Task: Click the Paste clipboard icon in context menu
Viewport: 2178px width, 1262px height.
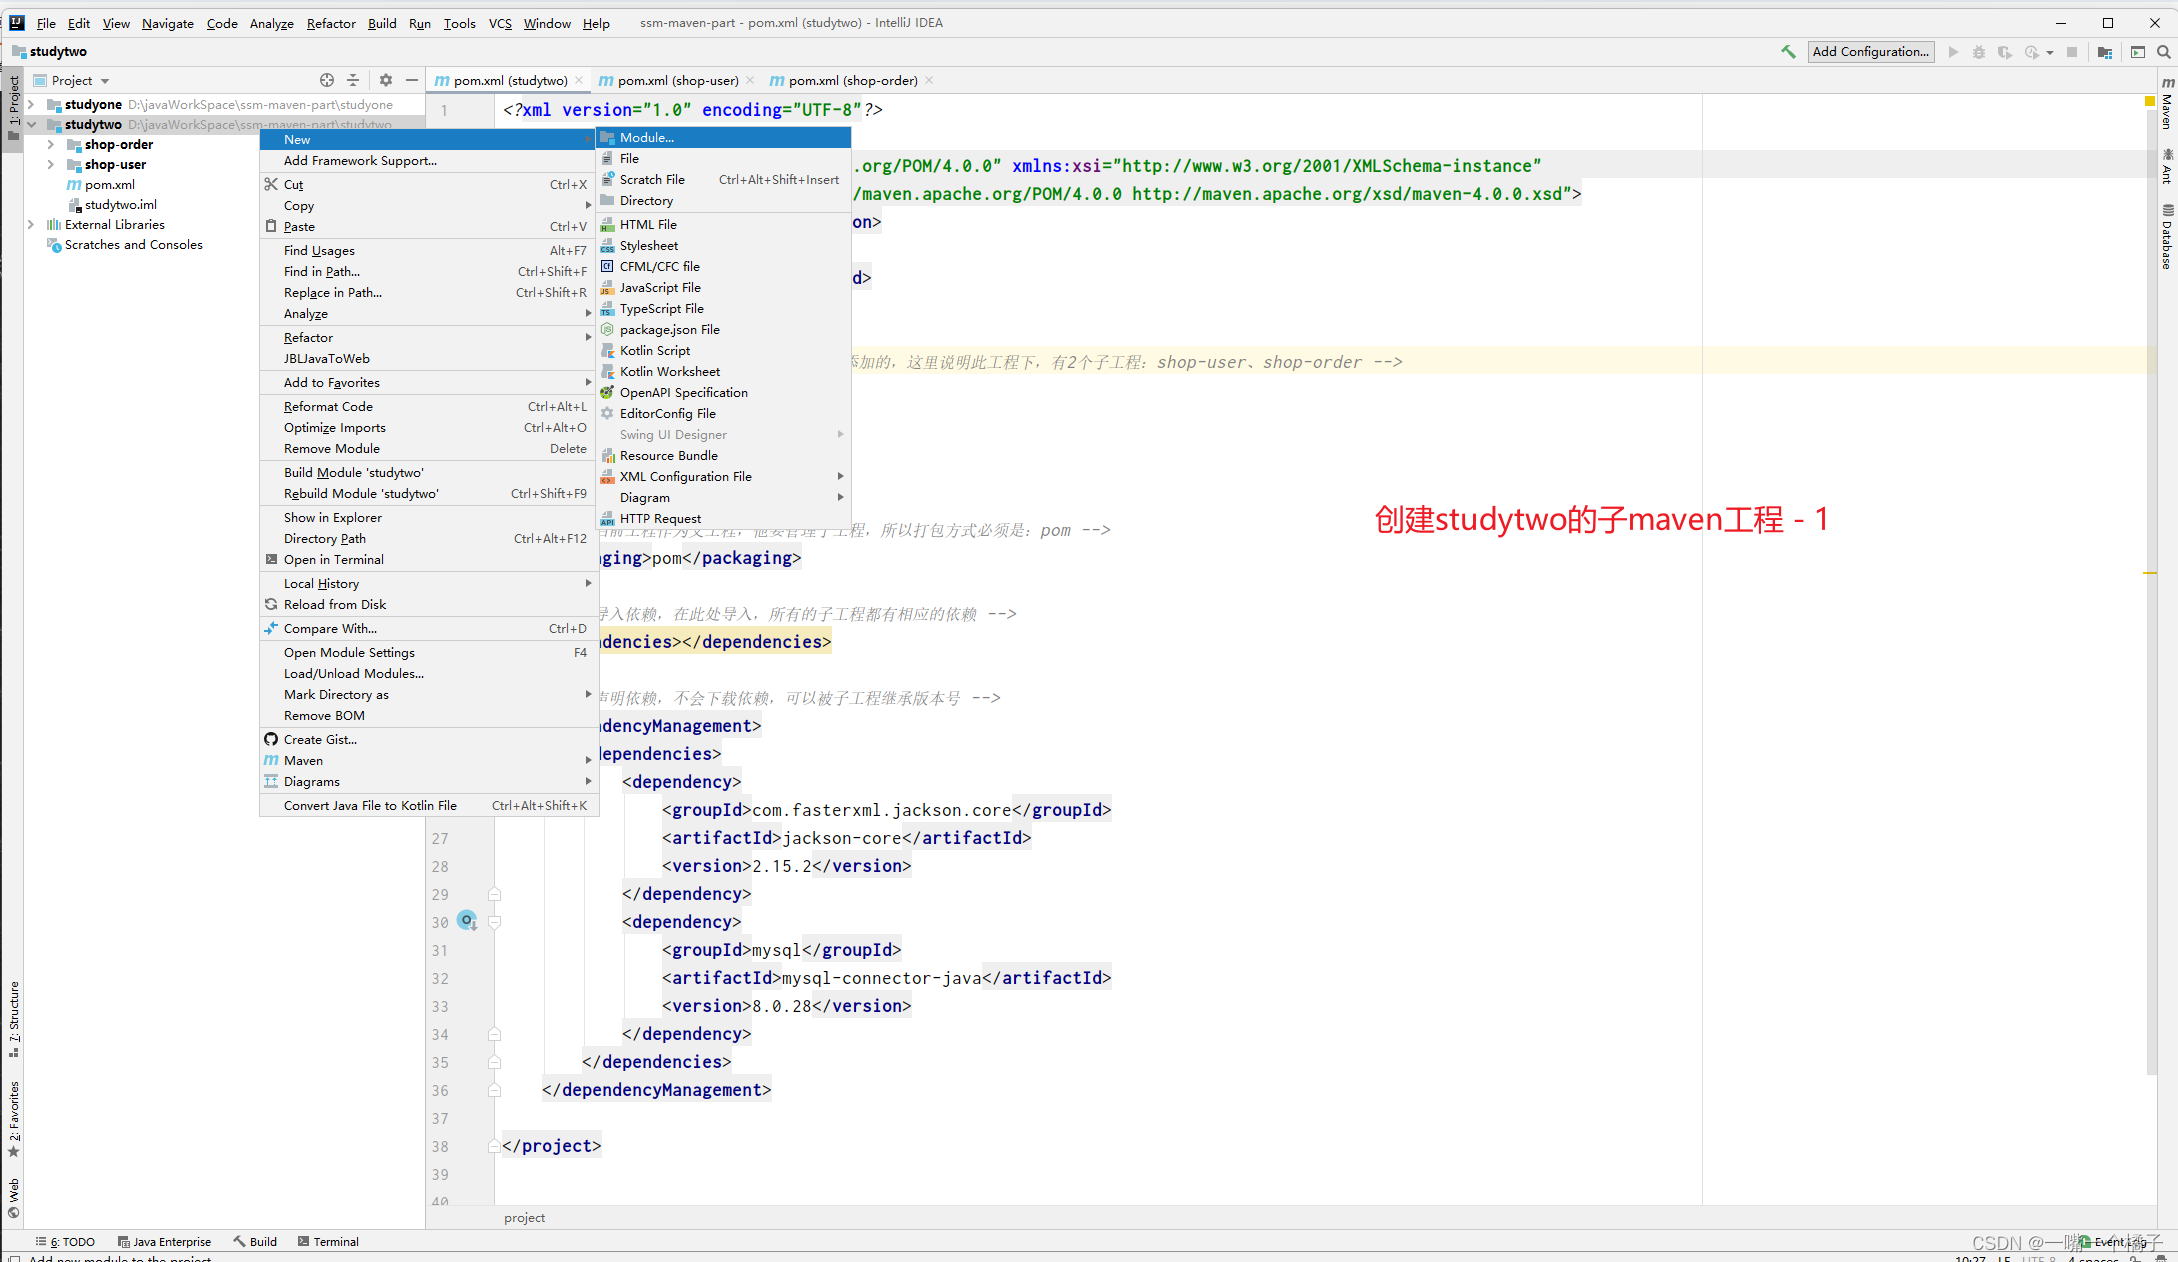Action: click(271, 226)
